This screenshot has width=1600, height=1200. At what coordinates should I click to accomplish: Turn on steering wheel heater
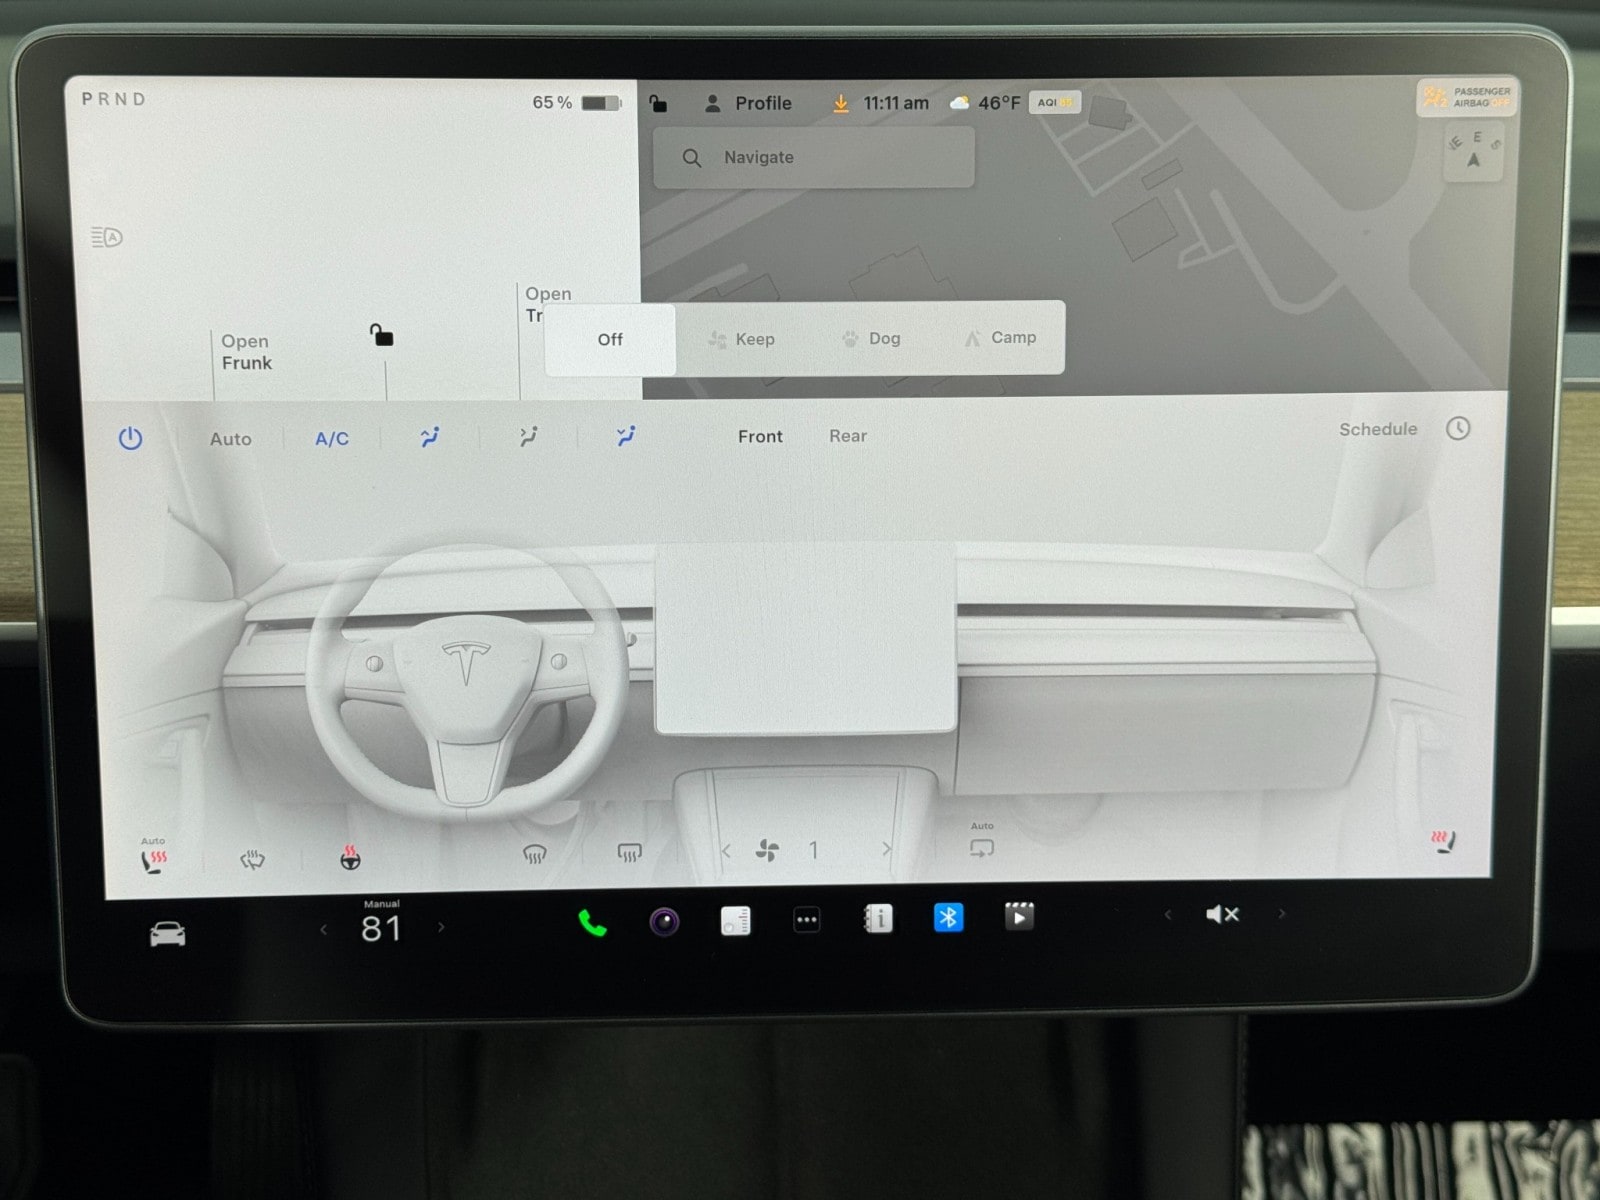(350, 858)
